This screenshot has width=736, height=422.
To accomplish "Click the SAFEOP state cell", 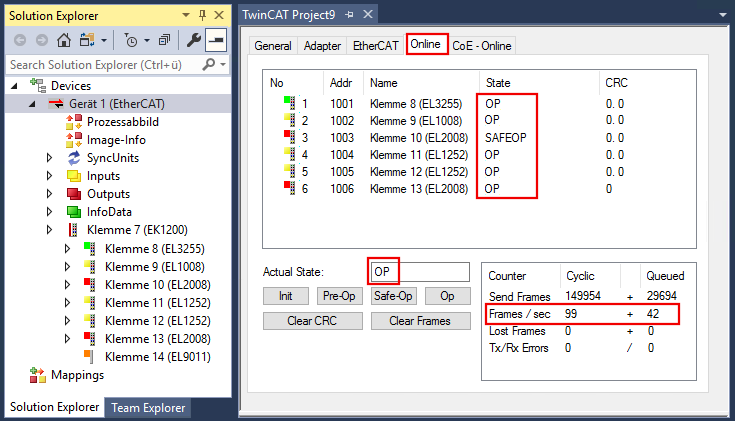I will pos(506,138).
